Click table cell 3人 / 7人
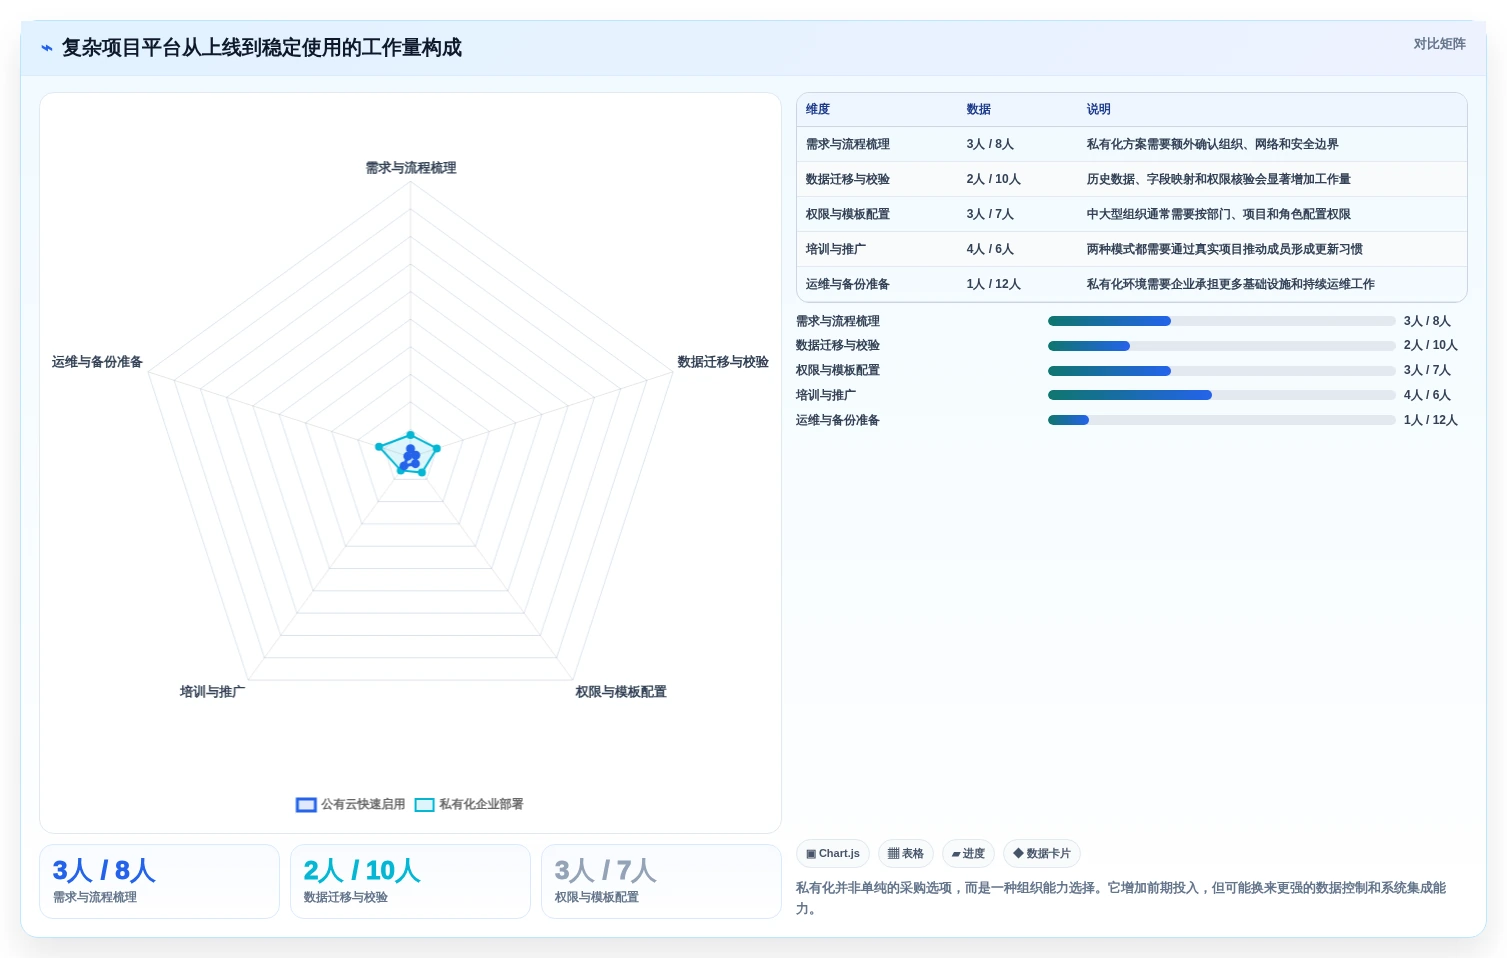 [990, 214]
